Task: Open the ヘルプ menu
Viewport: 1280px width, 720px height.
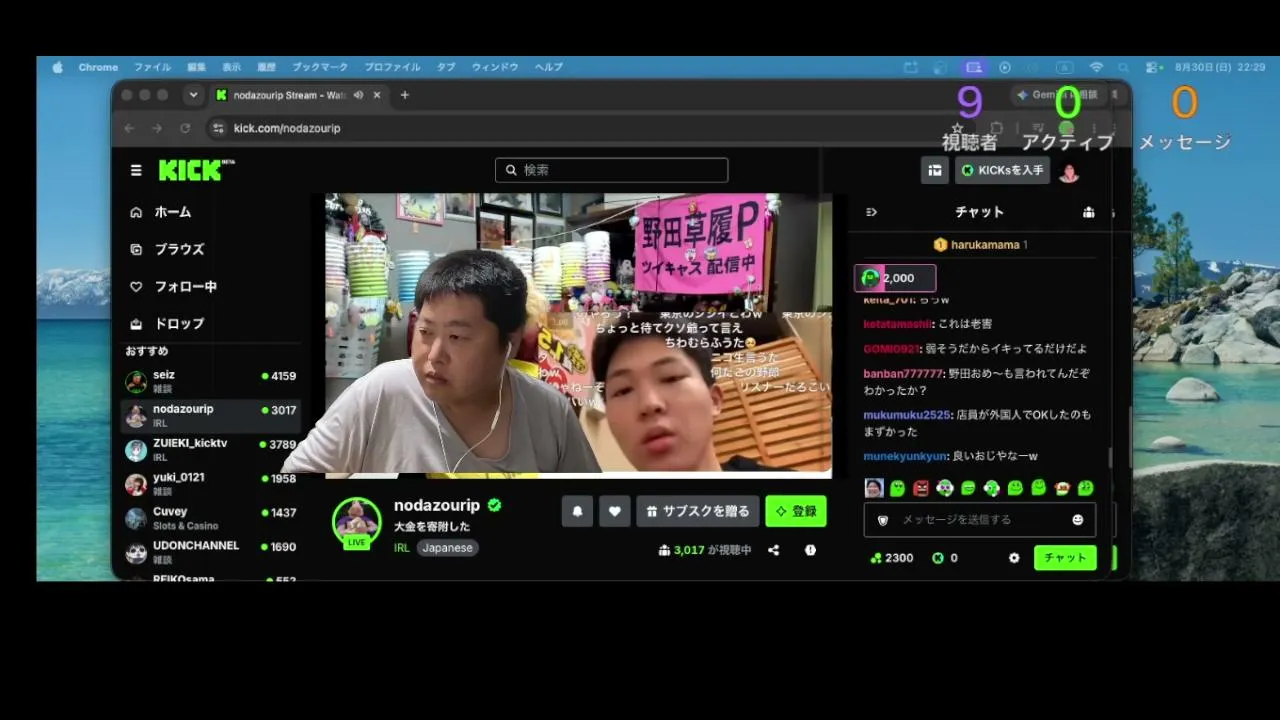Action: (549, 67)
